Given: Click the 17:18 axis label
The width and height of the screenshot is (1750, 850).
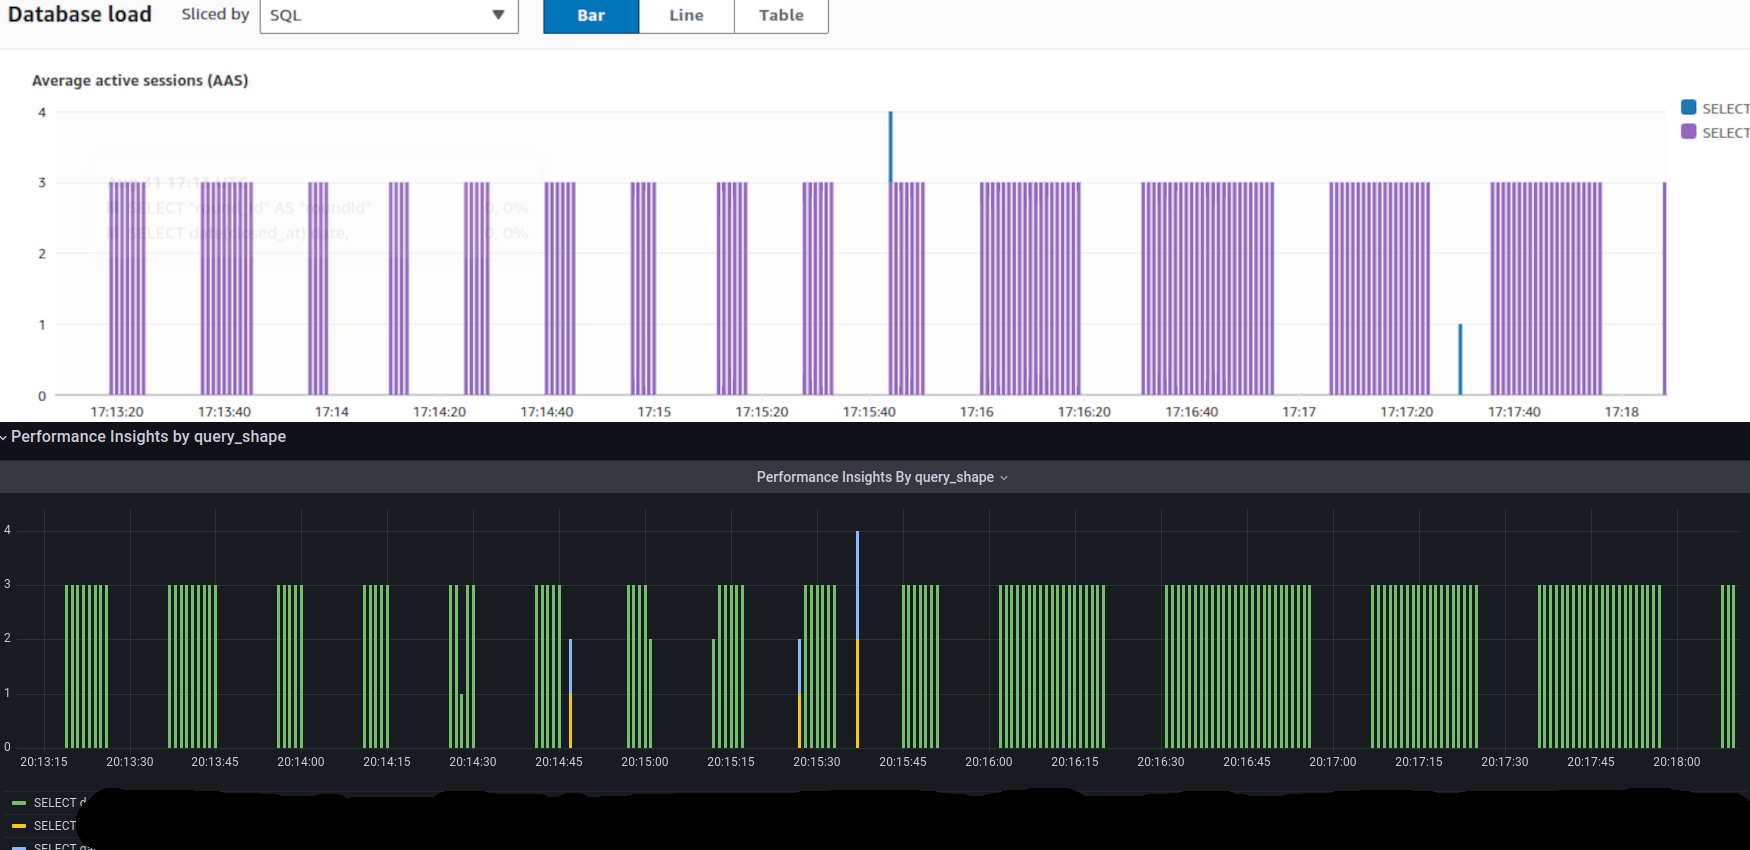Looking at the screenshot, I should (1622, 412).
